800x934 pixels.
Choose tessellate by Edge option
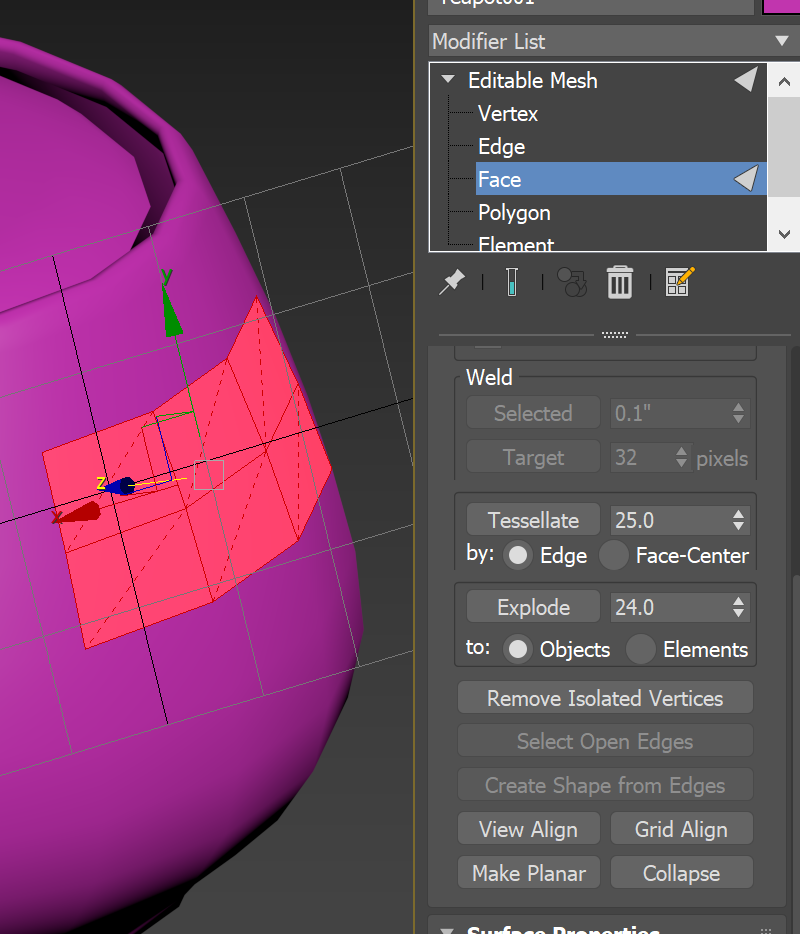[518, 555]
